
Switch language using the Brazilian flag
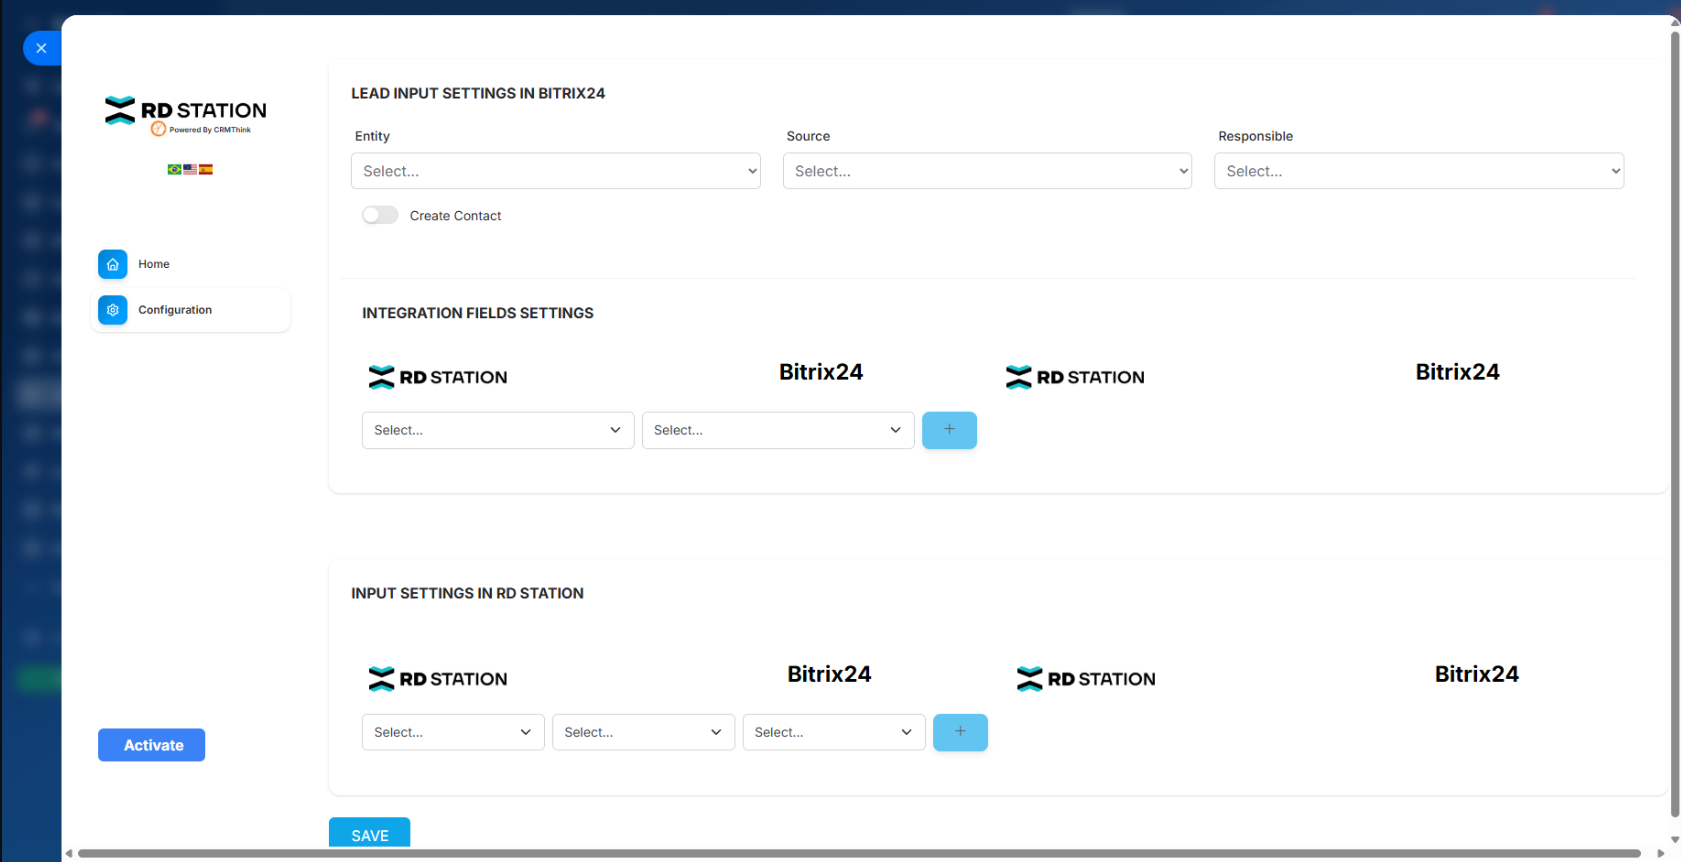174,170
